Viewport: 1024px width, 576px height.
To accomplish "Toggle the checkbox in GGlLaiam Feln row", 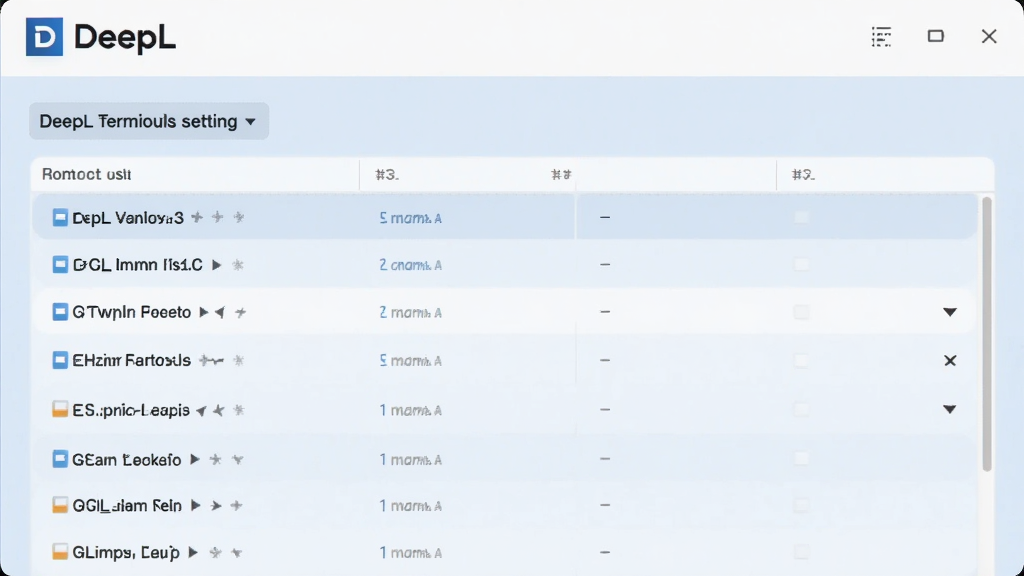I will pyautogui.click(x=801, y=505).
